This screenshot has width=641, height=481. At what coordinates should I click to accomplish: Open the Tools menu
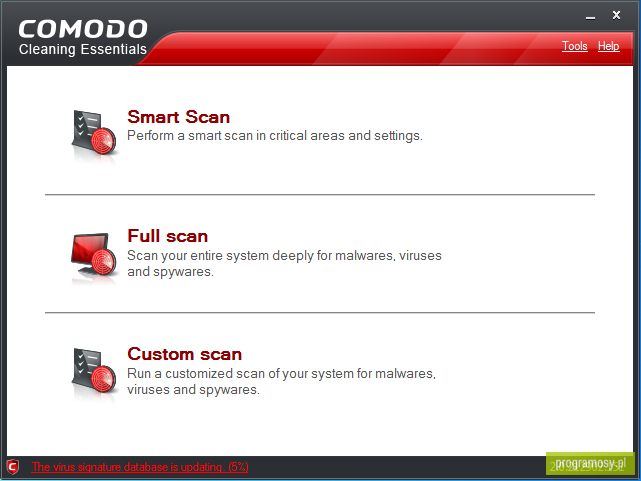(x=574, y=46)
